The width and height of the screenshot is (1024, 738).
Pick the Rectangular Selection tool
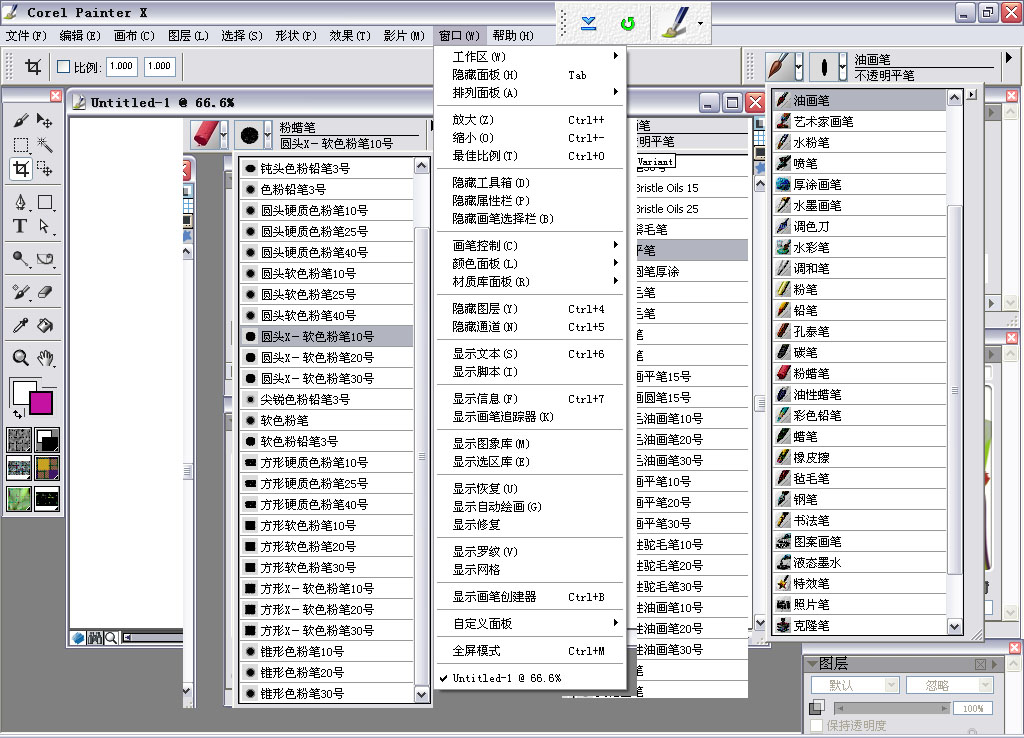20,144
